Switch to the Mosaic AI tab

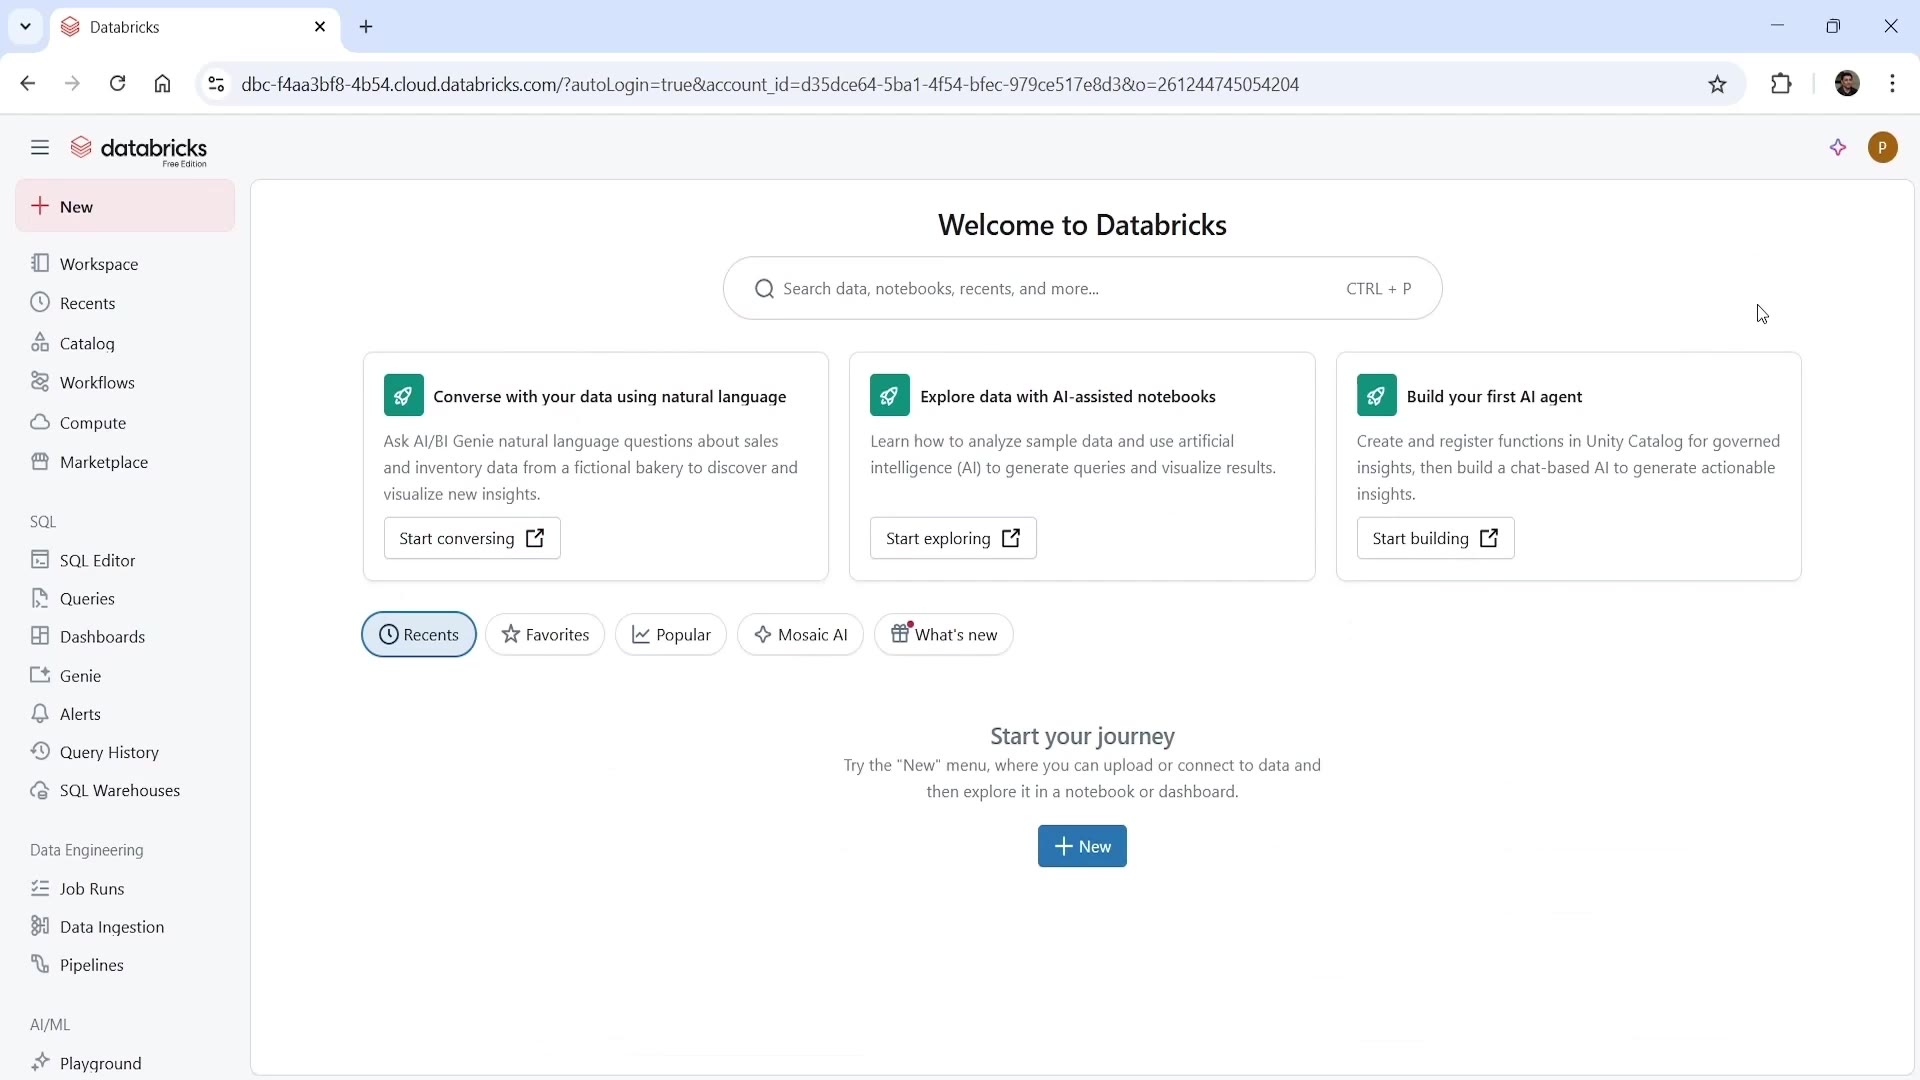coord(800,635)
